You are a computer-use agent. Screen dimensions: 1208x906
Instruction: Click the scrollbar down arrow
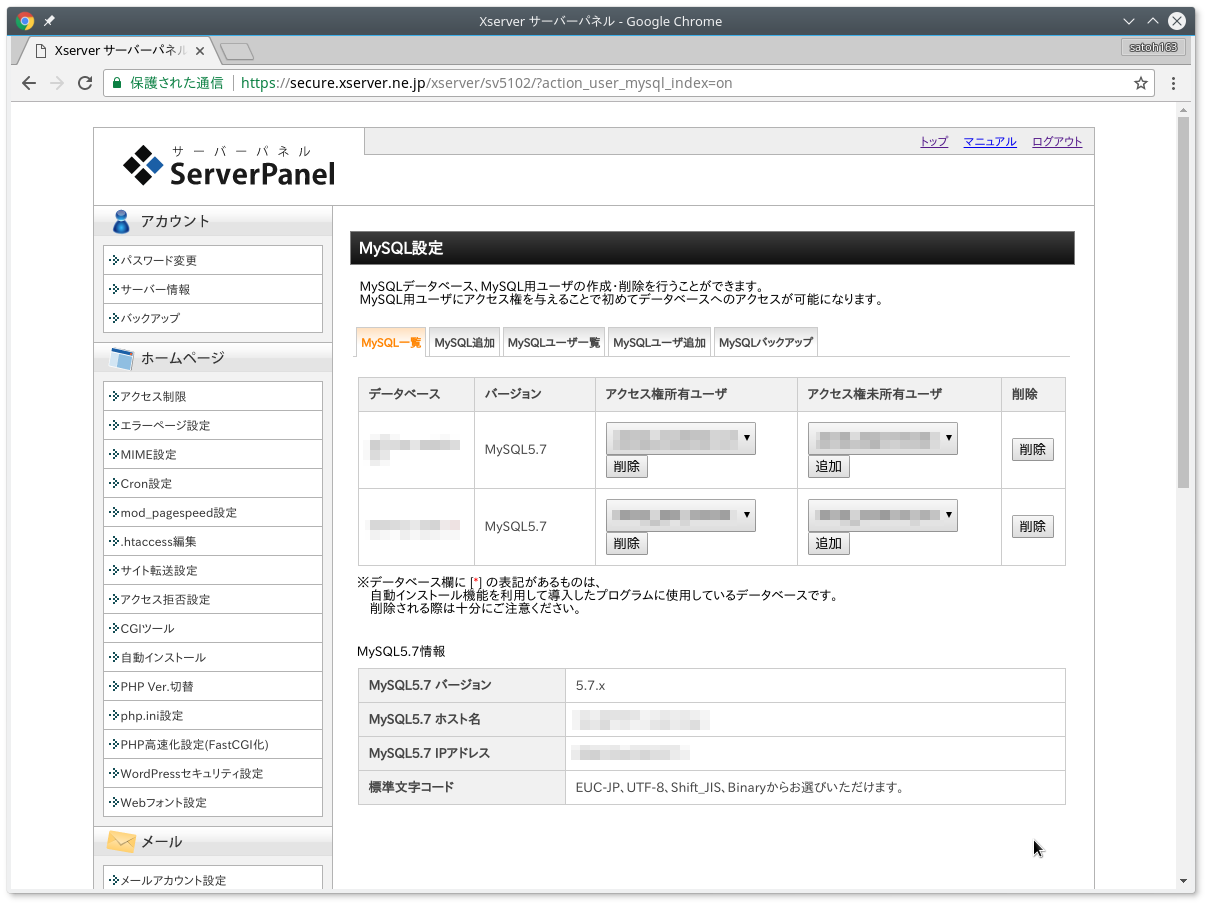[1183, 881]
